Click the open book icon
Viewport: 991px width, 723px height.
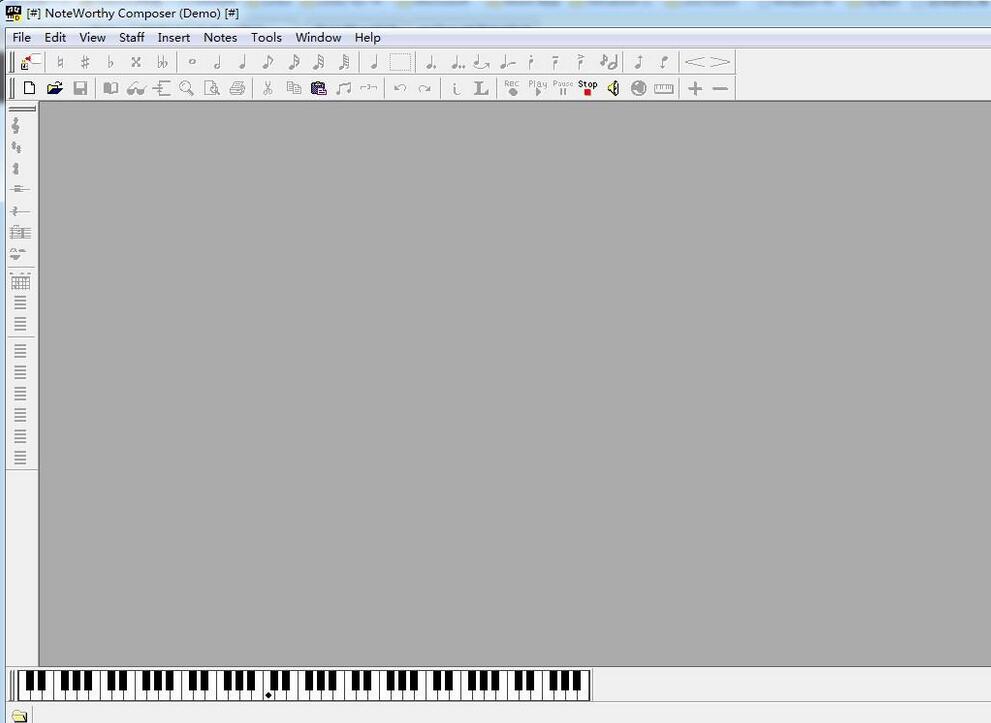pyautogui.click(x=111, y=88)
